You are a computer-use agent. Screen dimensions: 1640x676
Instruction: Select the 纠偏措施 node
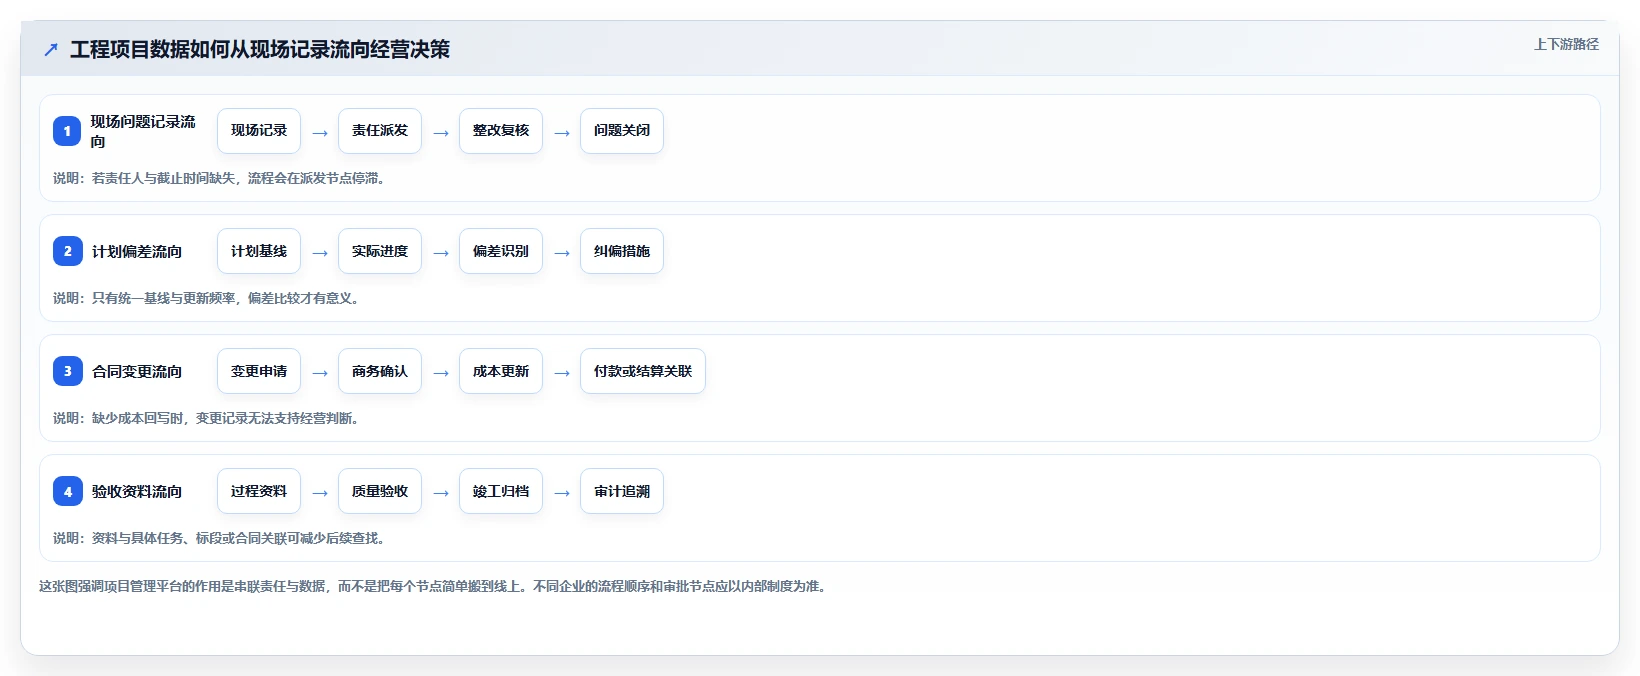(x=622, y=251)
